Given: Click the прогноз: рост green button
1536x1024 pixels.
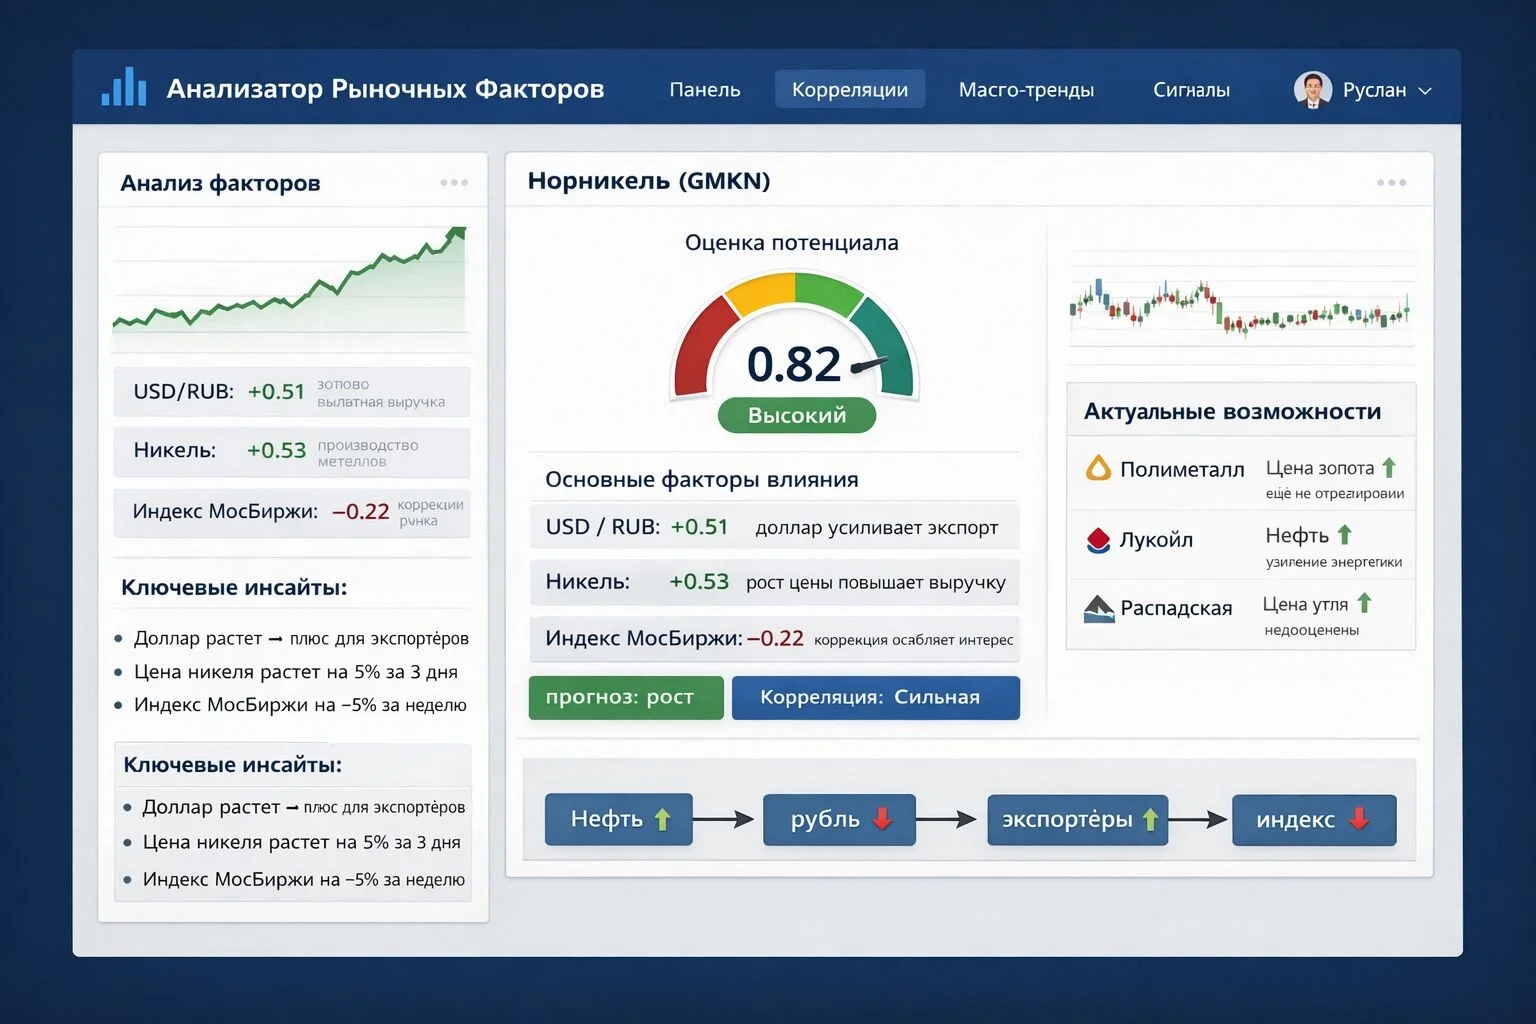Looking at the screenshot, I should tap(626, 697).
